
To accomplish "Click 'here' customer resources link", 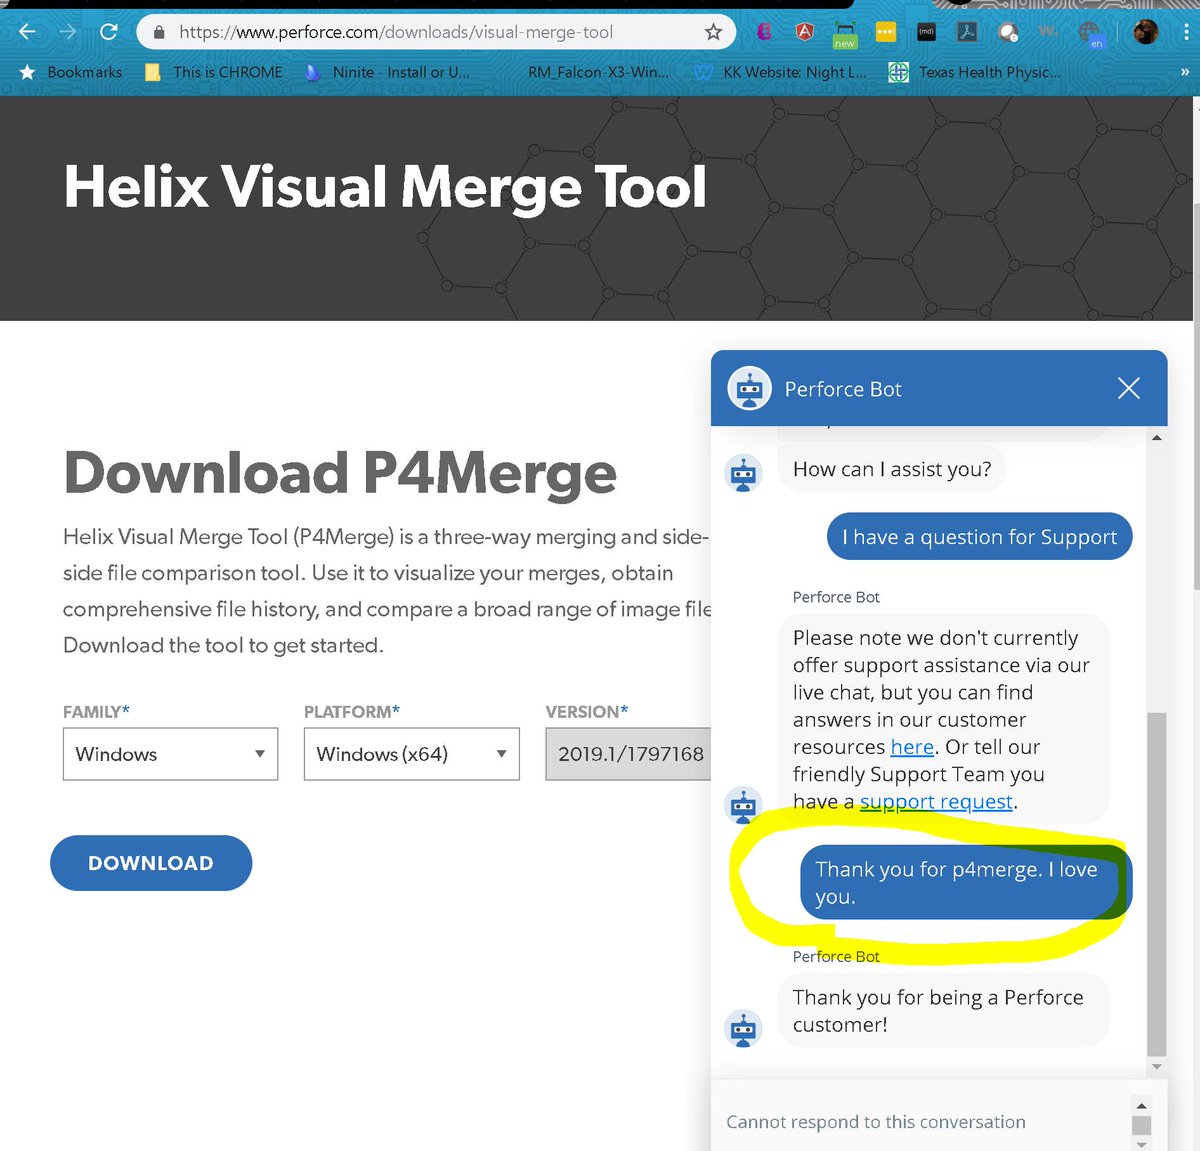I will (912, 747).
